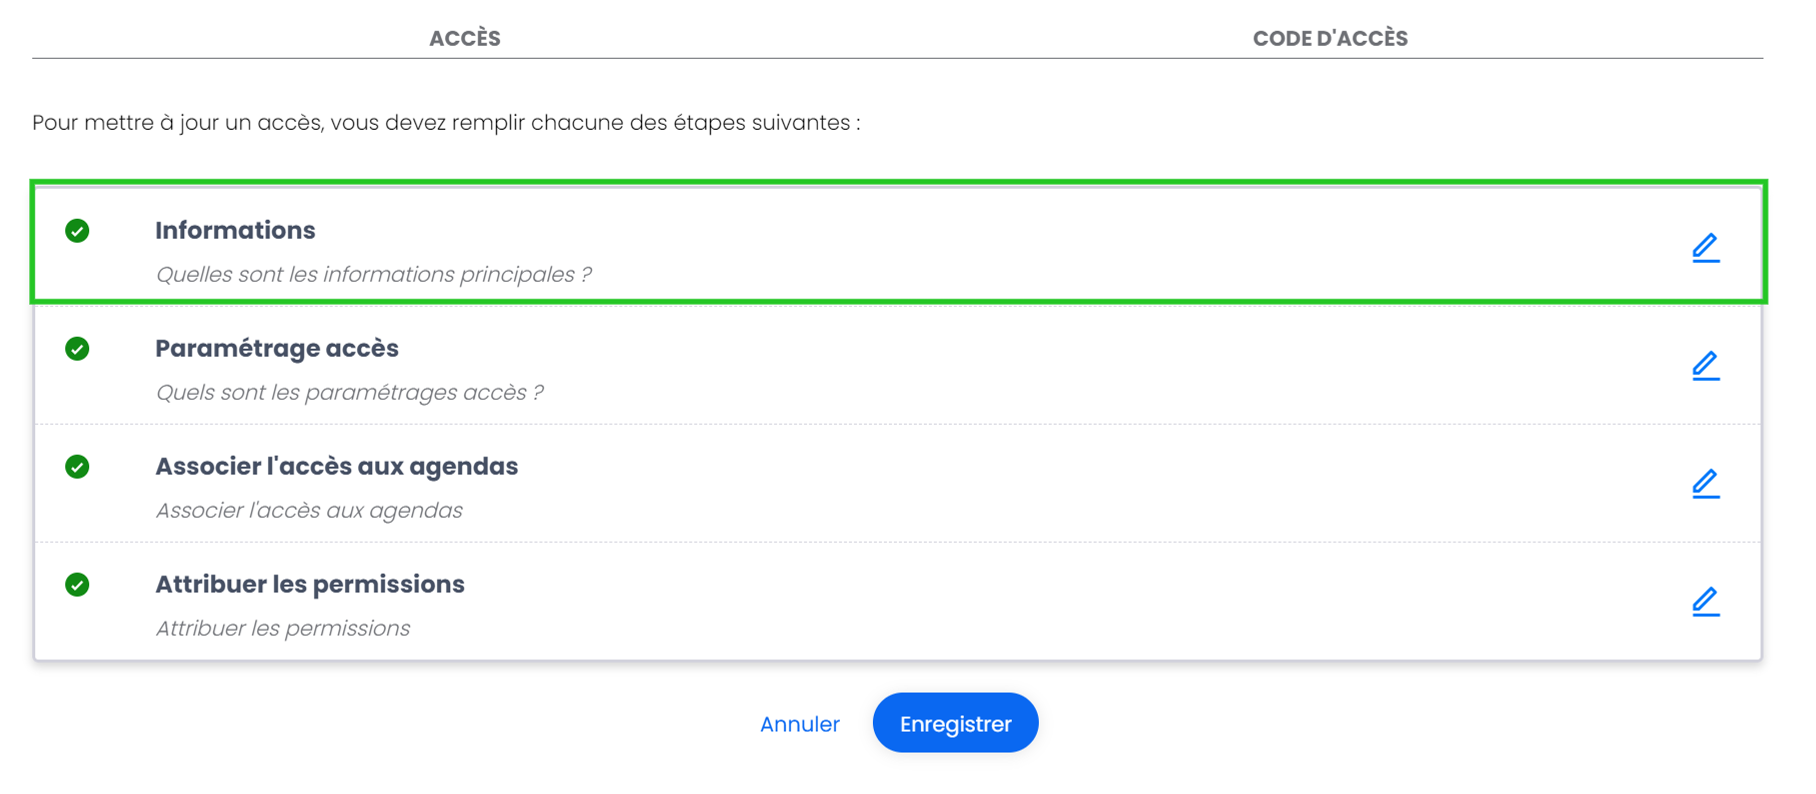Switch to the CODE D'ACCÈS tab

point(1330,38)
